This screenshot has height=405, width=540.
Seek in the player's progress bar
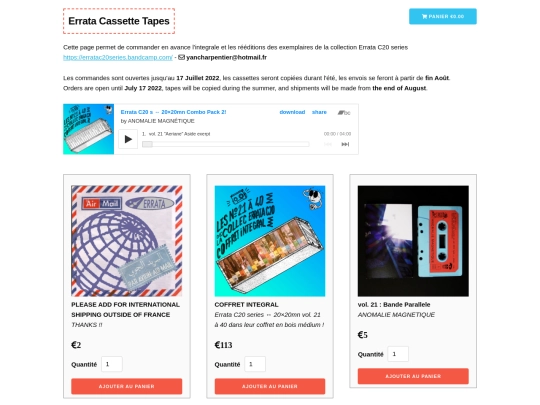[x=226, y=144]
